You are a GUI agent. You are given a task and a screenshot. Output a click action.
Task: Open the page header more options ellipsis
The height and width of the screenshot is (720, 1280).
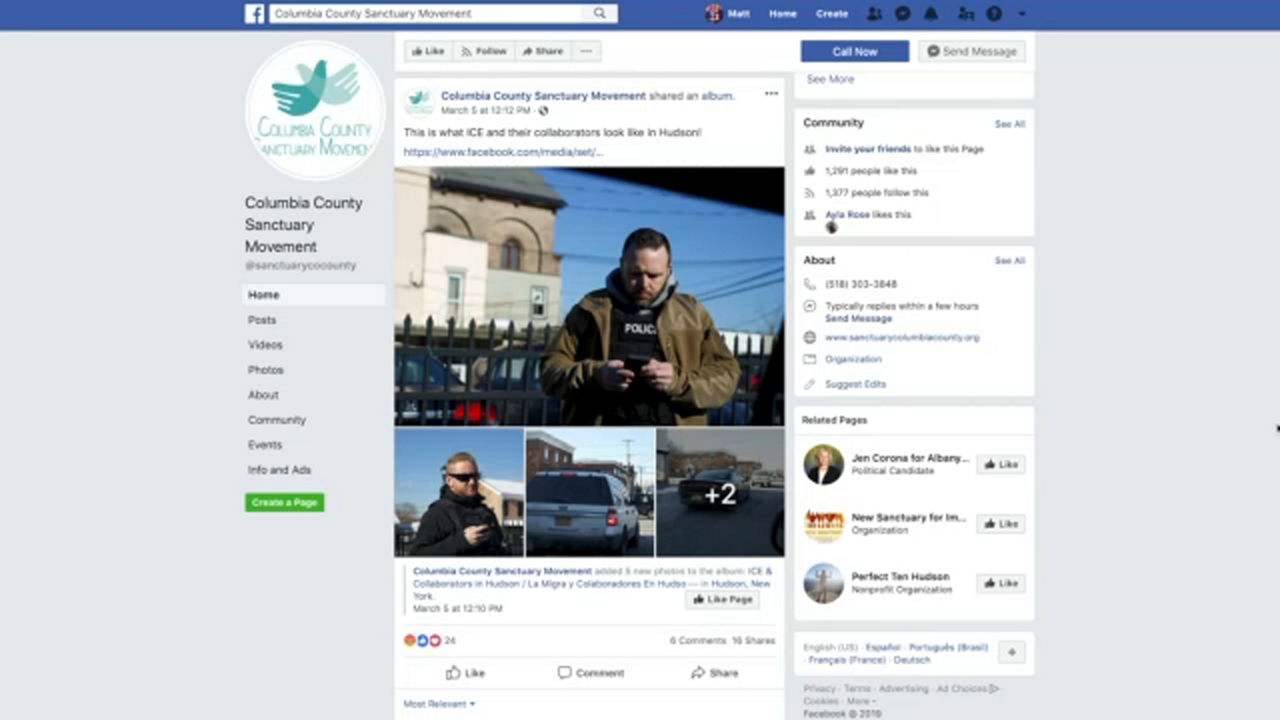(586, 51)
